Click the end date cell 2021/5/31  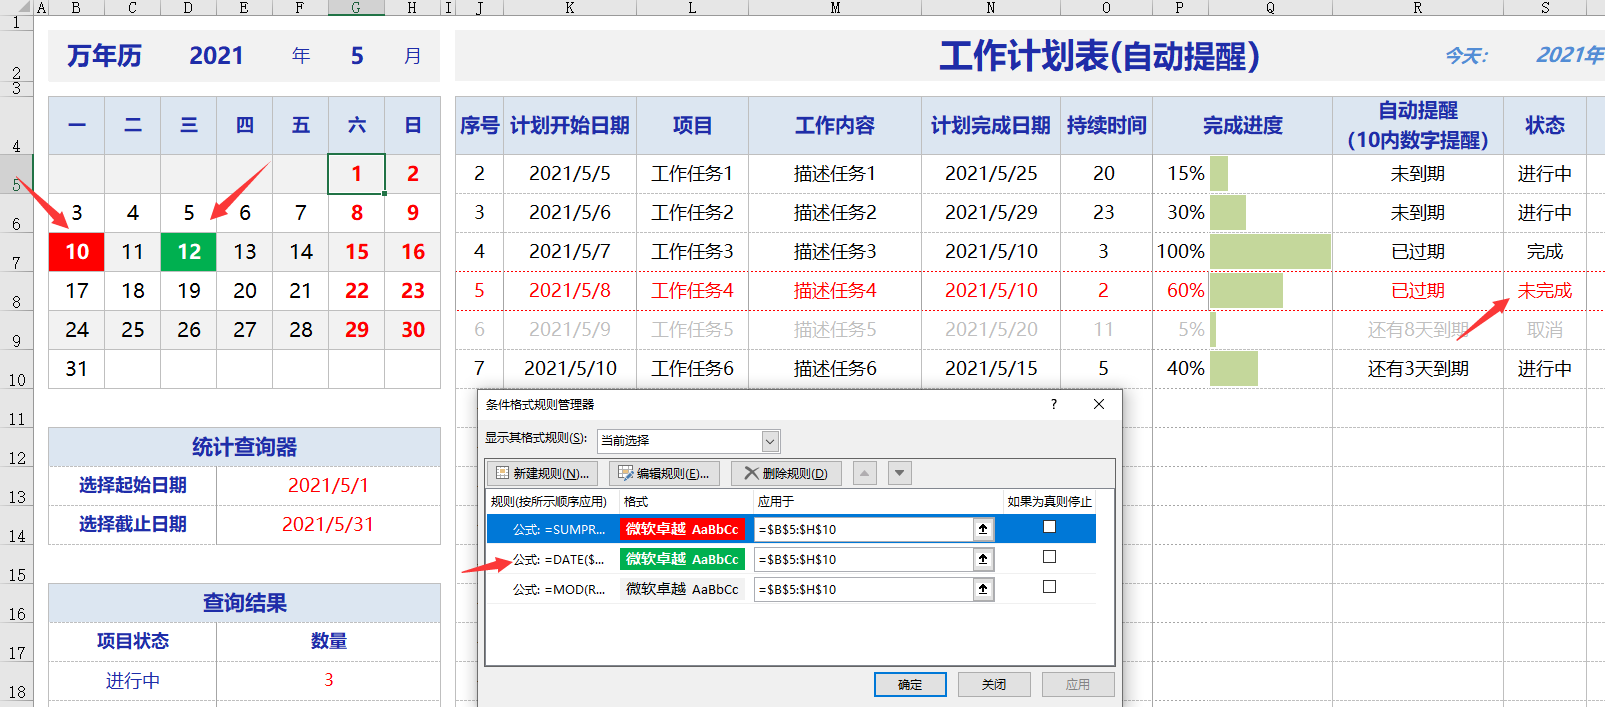click(328, 525)
